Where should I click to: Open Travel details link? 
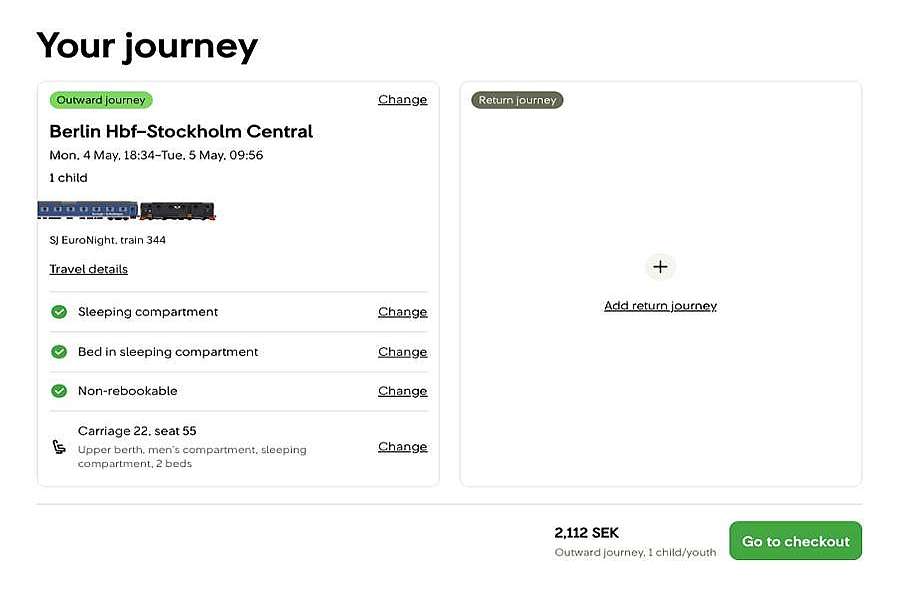point(89,269)
